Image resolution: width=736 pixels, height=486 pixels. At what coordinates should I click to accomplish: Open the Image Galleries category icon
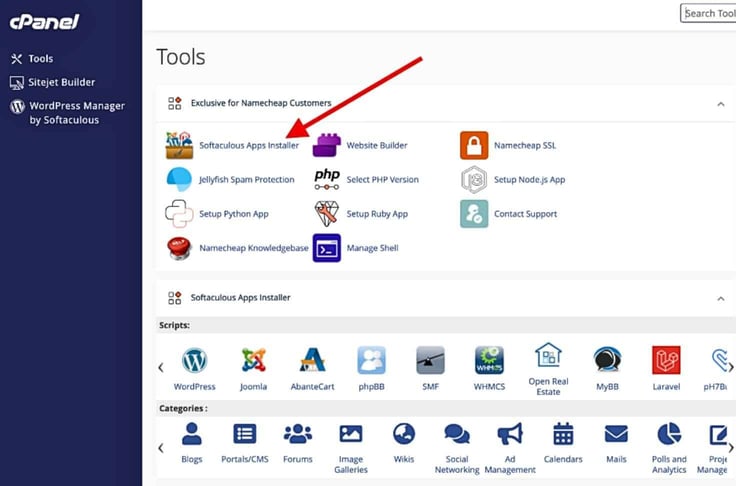tap(351, 433)
